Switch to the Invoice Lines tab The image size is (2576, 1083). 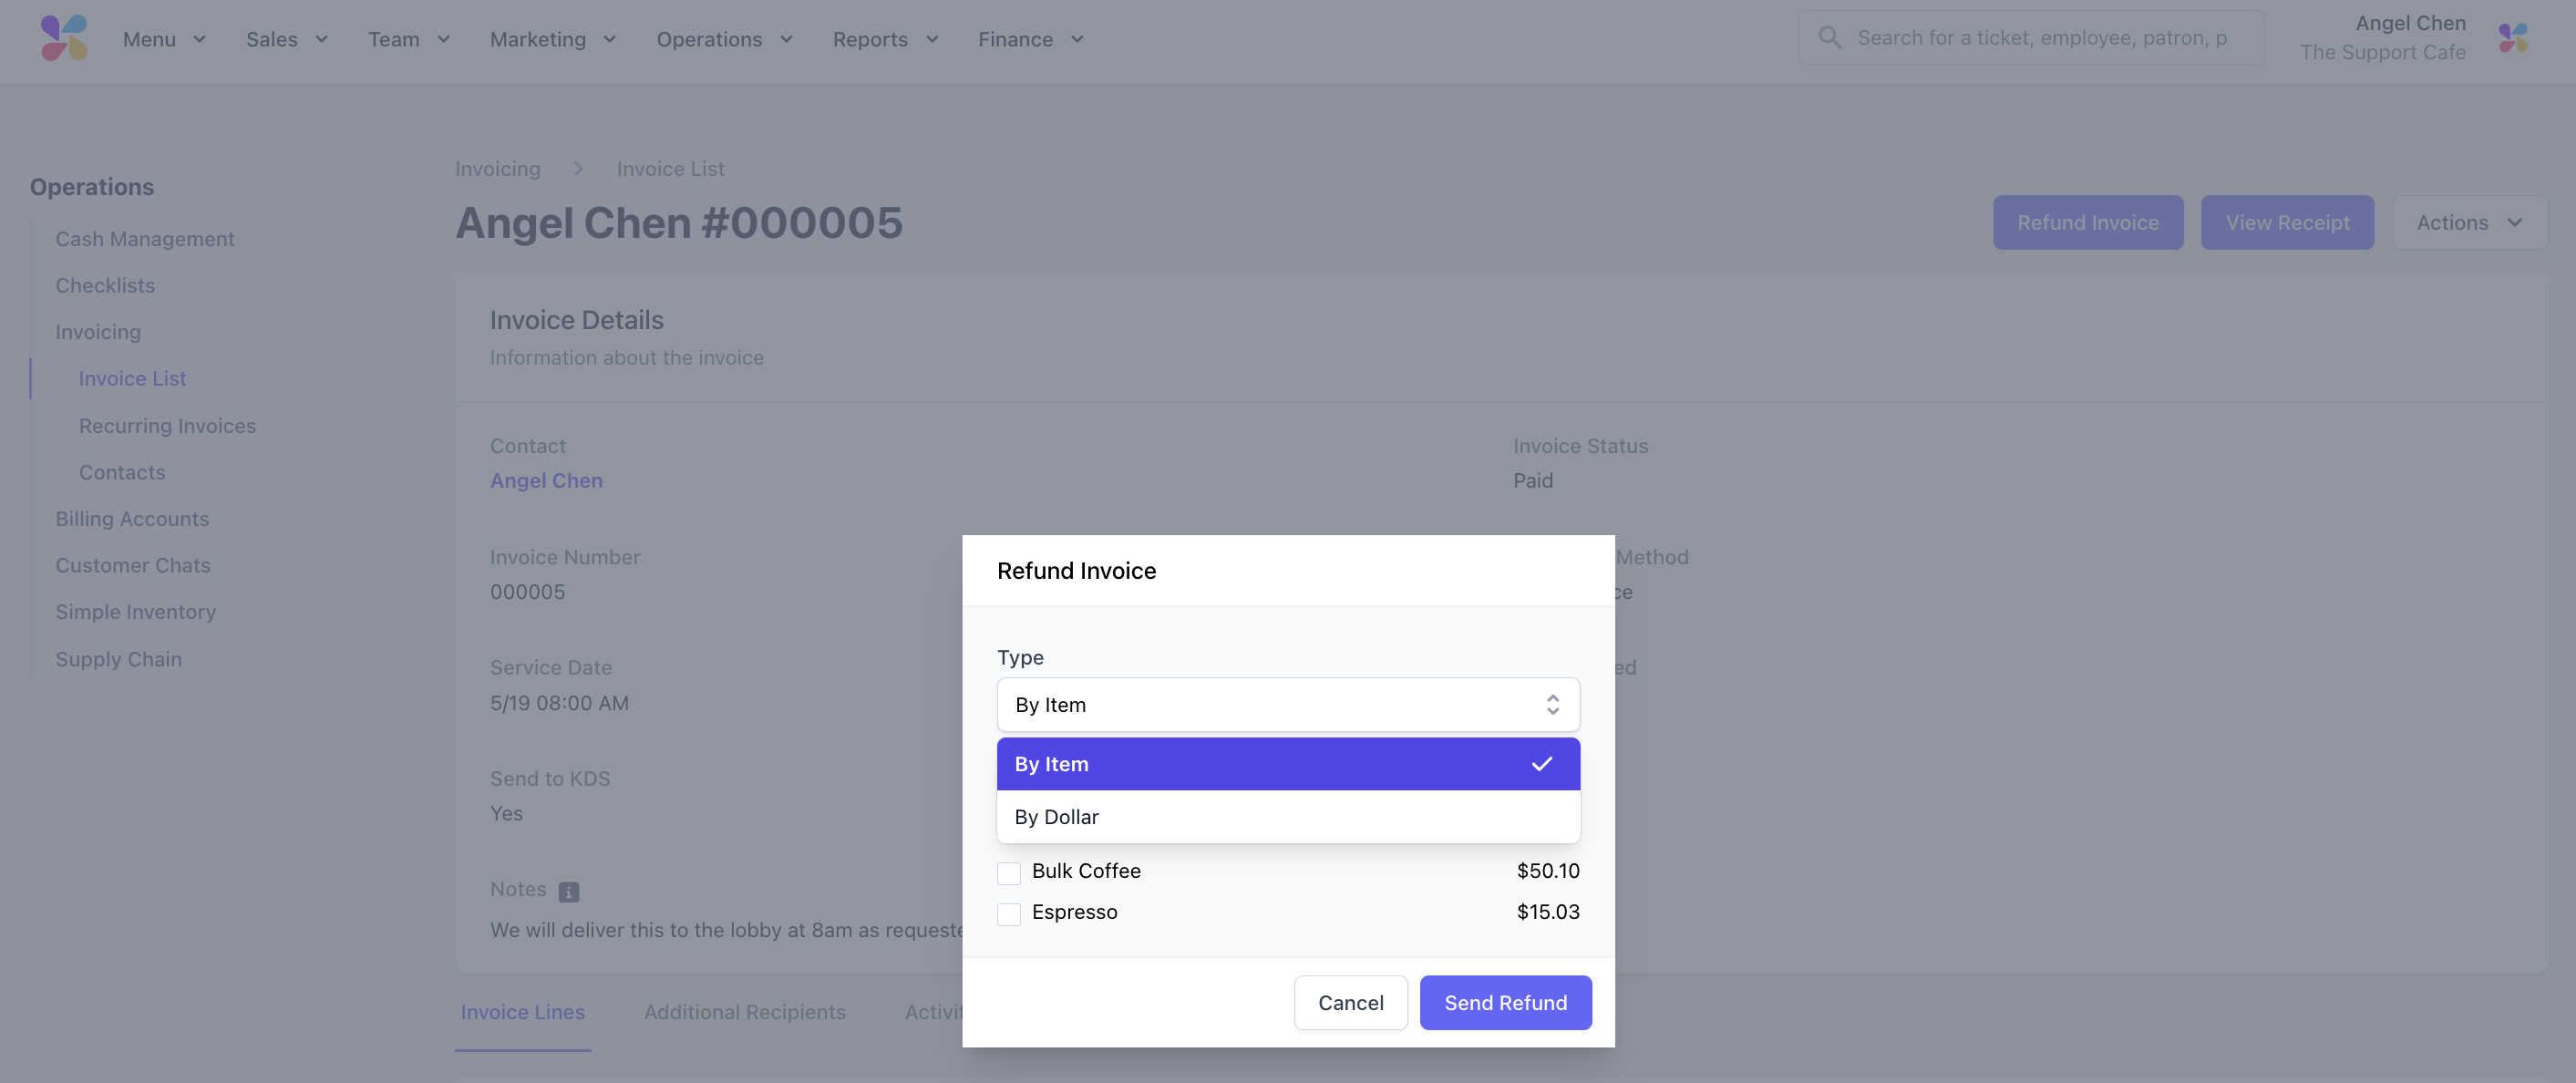522,1012
